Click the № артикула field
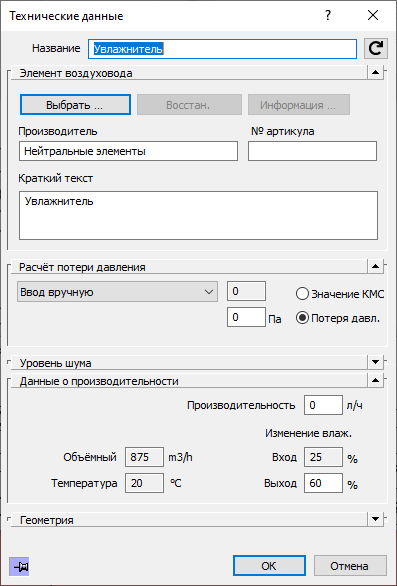This screenshot has width=397, height=586. 313,151
